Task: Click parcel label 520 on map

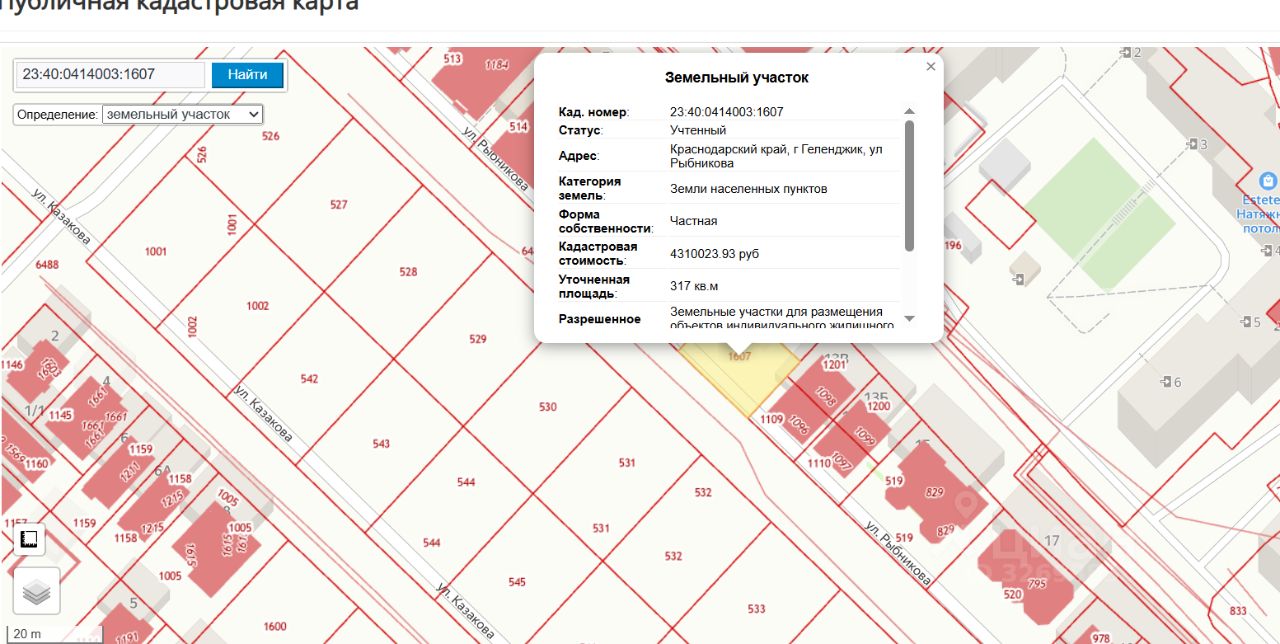Action: pyautogui.click(x=1014, y=594)
